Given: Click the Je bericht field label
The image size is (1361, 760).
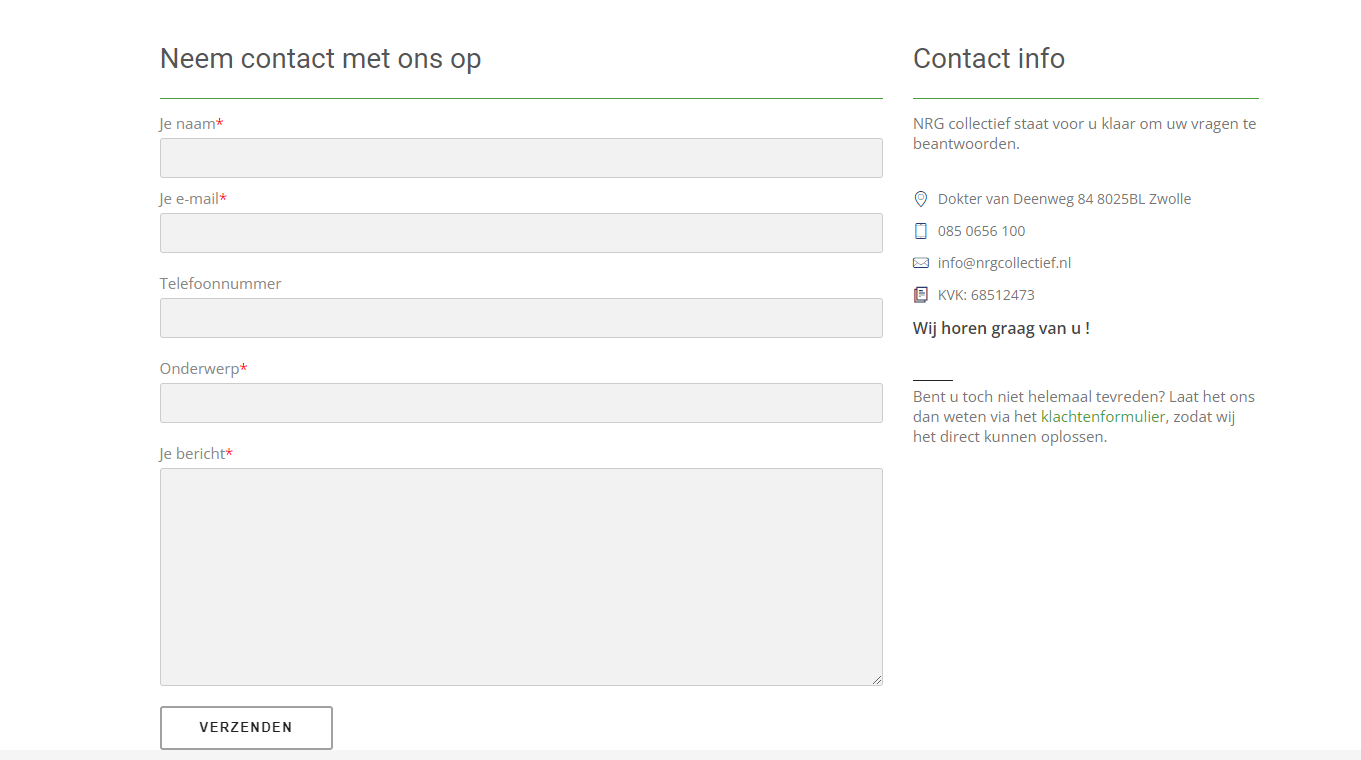Looking at the screenshot, I should [196, 454].
